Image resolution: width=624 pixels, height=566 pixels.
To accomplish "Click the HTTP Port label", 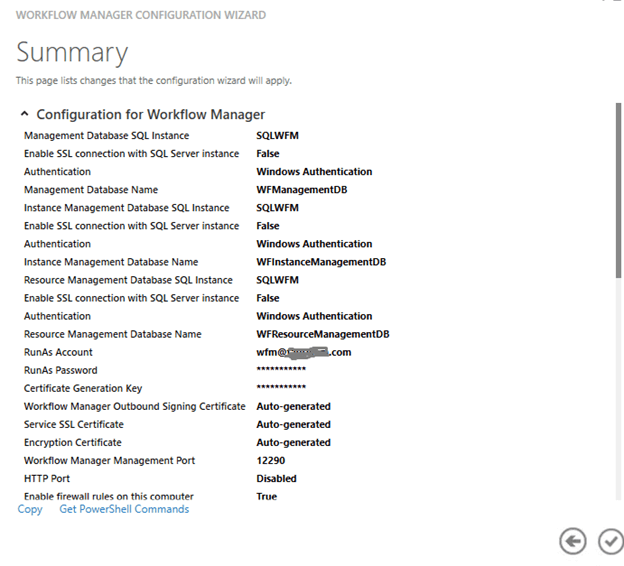I will pos(47,478).
